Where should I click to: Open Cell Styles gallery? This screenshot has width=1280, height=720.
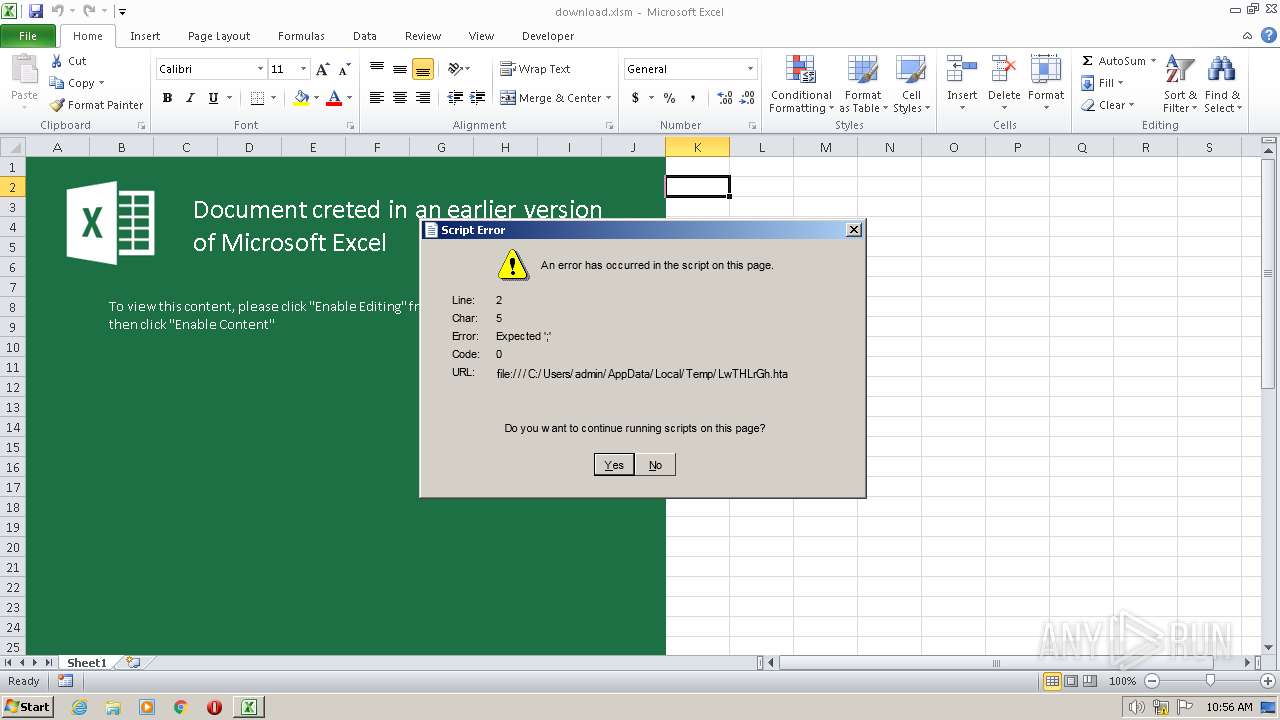[911, 85]
